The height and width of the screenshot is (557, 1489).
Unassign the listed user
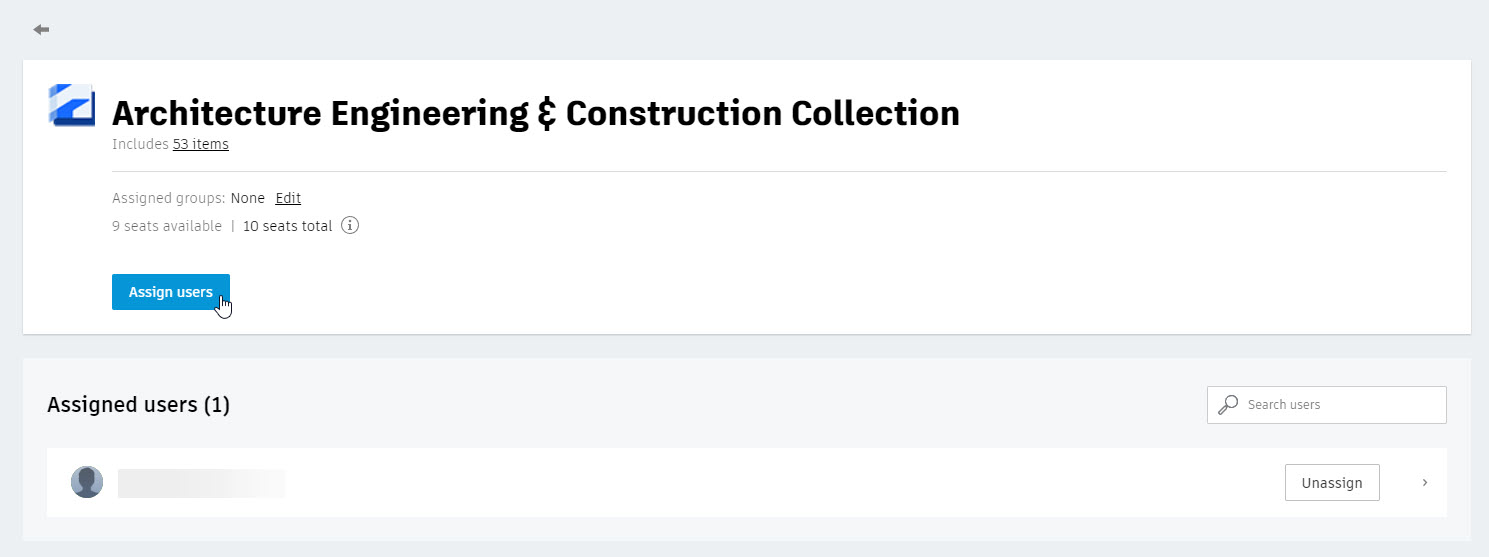click(x=1332, y=483)
